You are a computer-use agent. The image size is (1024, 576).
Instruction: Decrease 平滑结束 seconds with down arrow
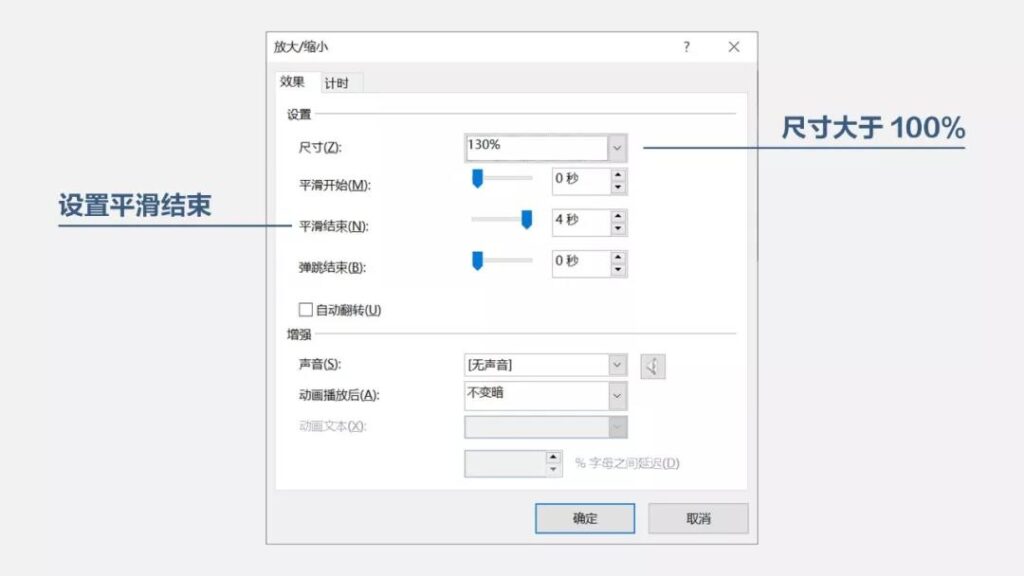[618, 229]
